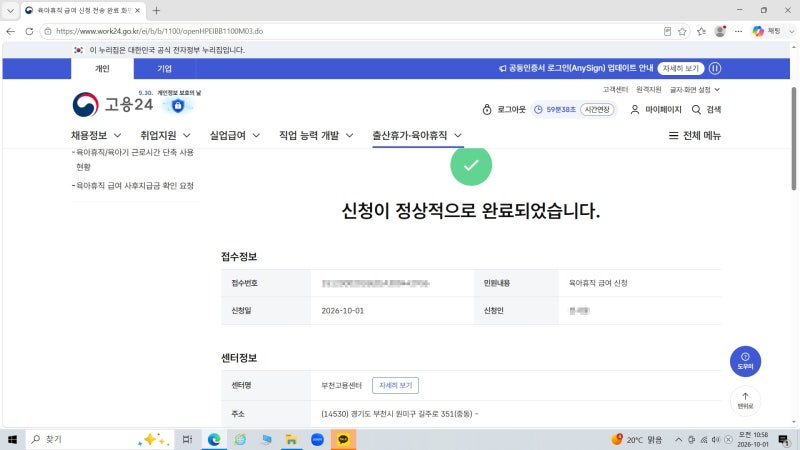Open the notification center icon
The image size is (800, 450).
[783, 439]
